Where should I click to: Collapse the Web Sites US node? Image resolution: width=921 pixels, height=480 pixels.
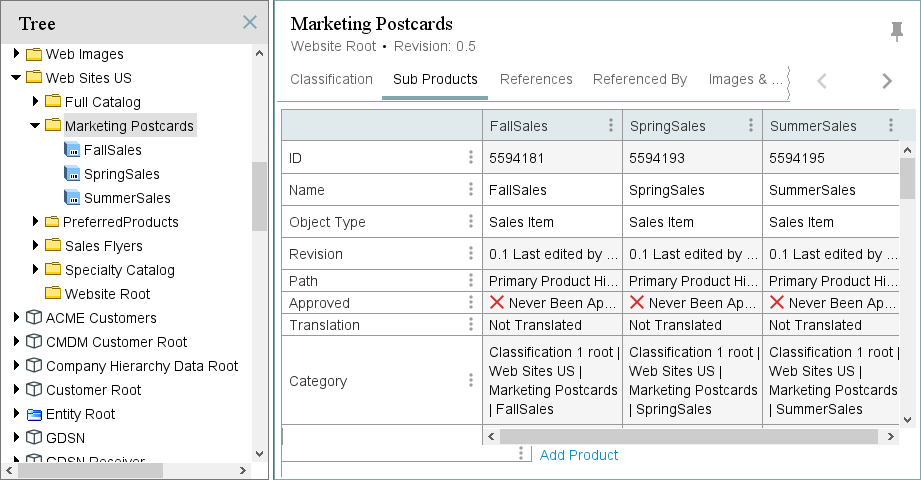pyautogui.click(x=16, y=78)
